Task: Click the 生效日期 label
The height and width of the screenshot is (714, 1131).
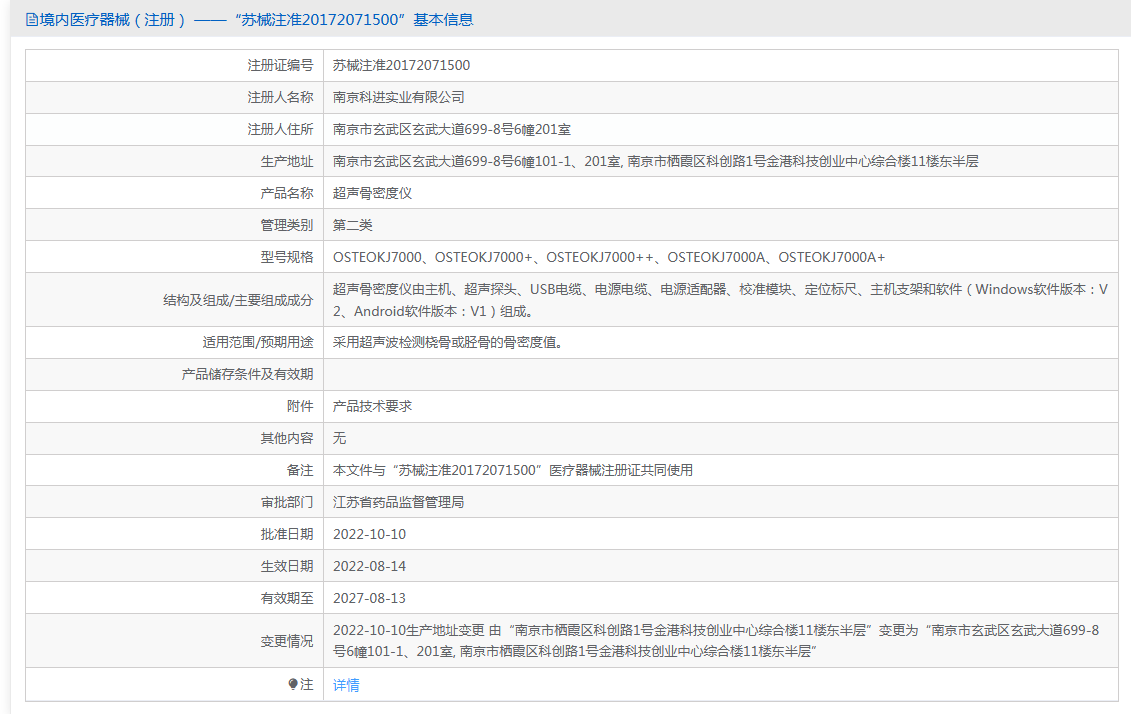Action: coord(287,566)
